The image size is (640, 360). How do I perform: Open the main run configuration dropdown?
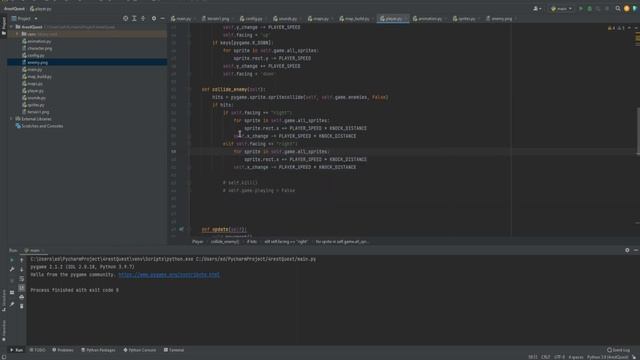point(561,9)
